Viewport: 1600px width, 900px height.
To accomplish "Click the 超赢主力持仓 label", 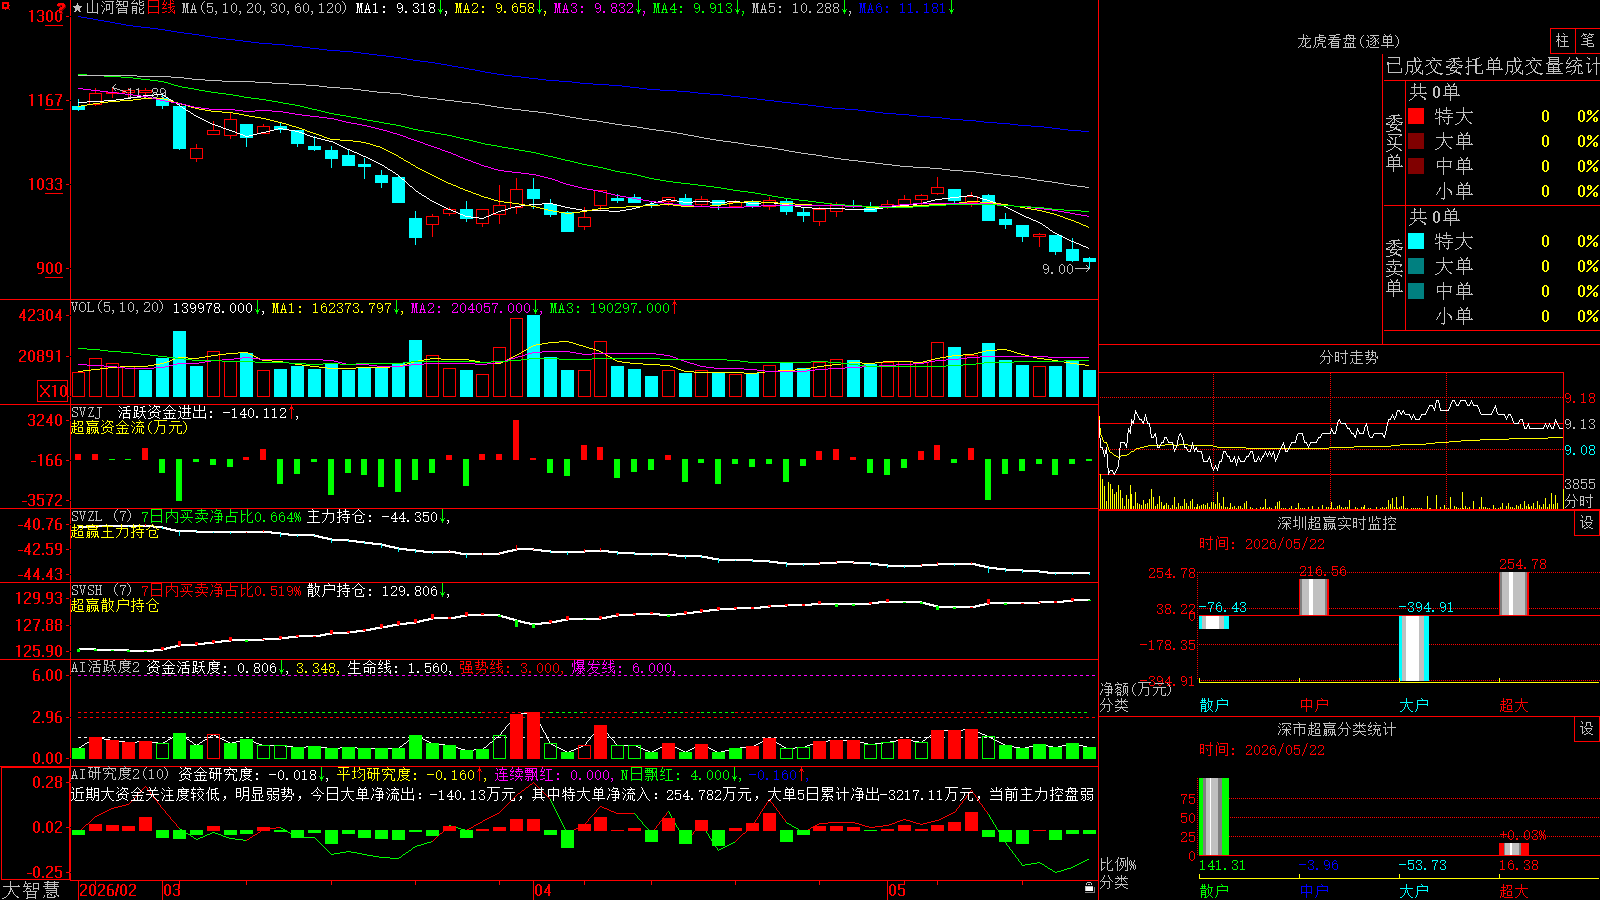I will point(115,532).
